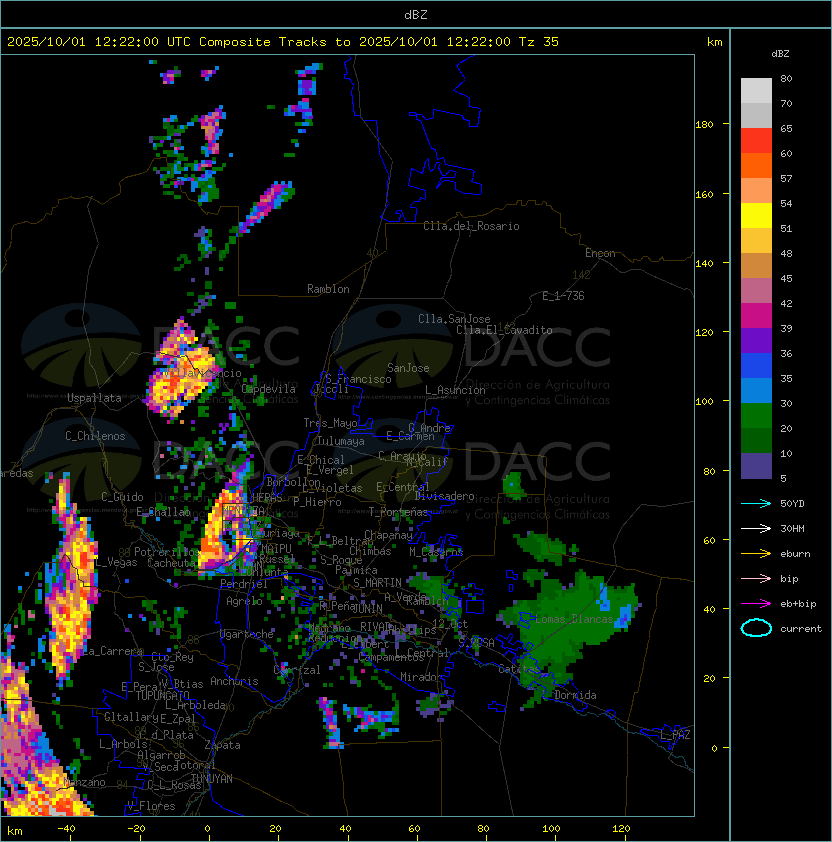Click the orange 57 dBZ color swatch
The image size is (832, 842).
(x=756, y=166)
